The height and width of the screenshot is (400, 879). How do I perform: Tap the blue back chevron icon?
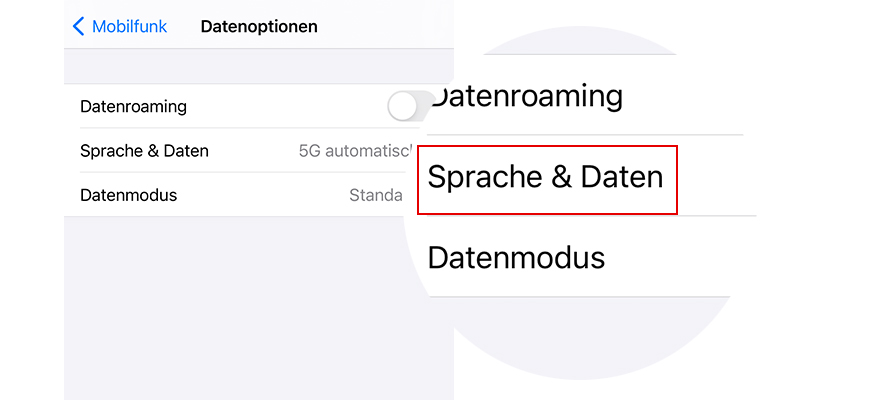79,27
